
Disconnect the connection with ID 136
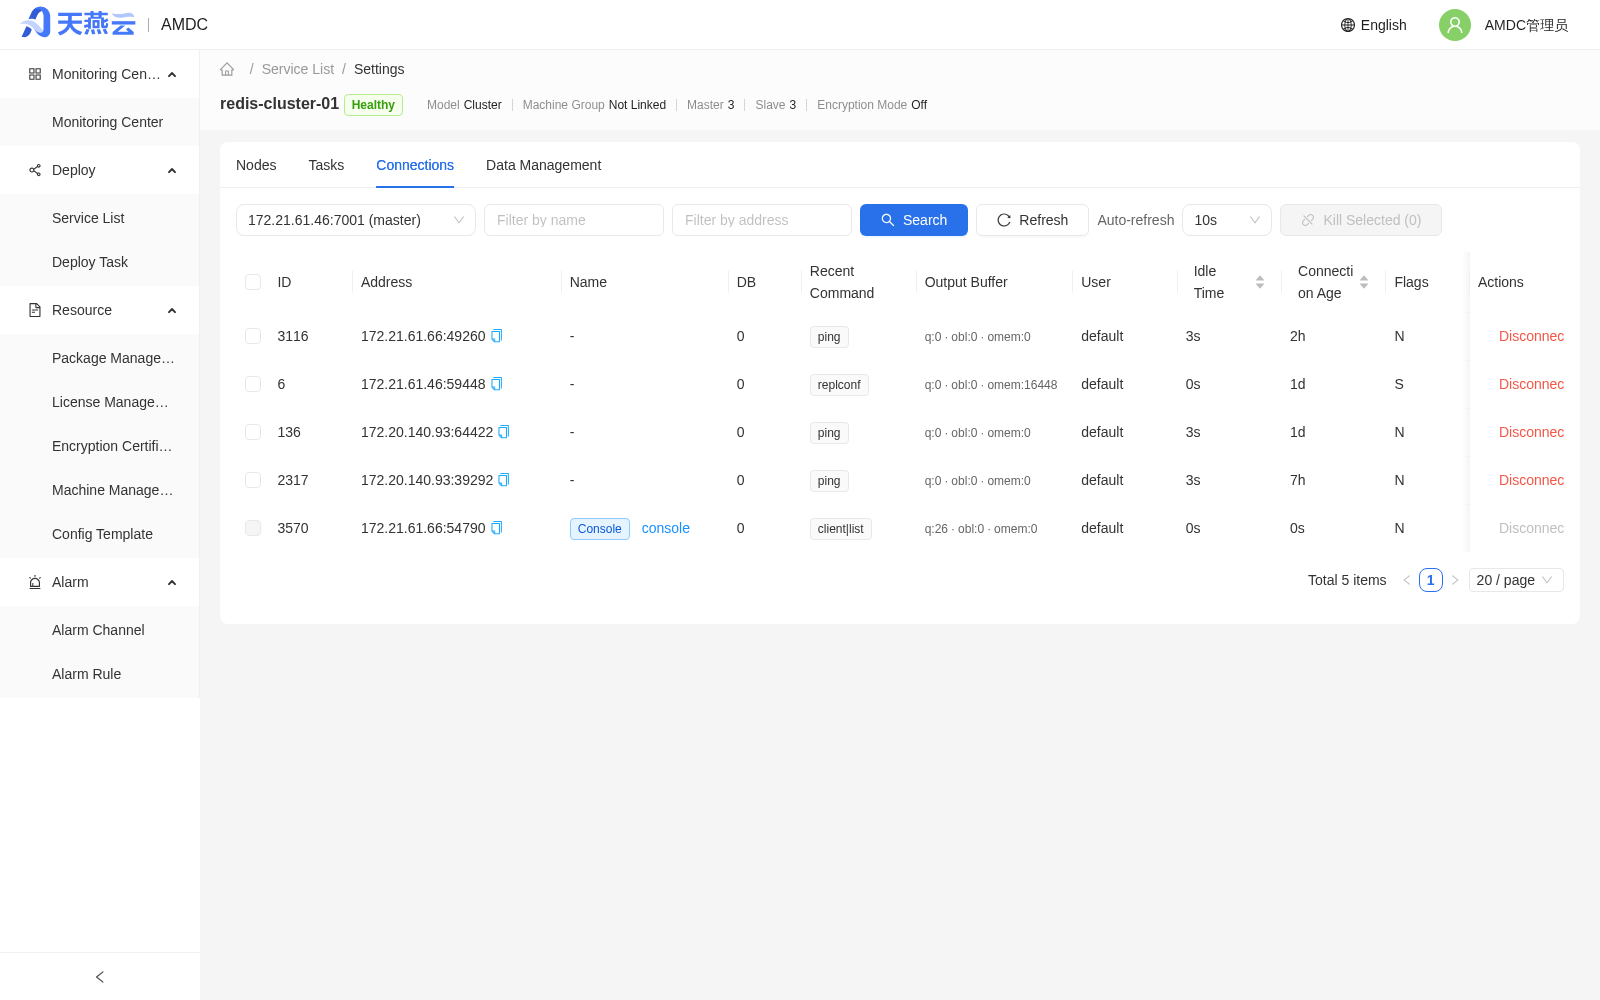click(x=1531, y=432)
